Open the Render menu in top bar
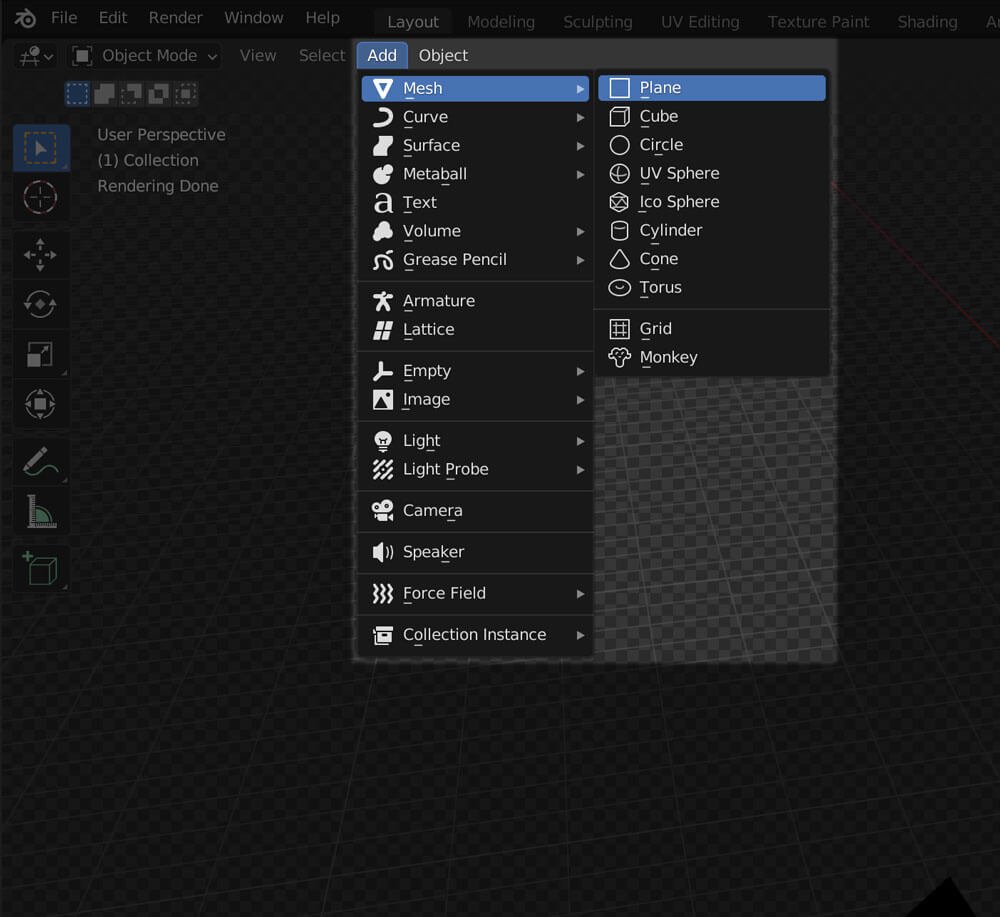Viewport: 1000px width, 917px height. point(175,18)
